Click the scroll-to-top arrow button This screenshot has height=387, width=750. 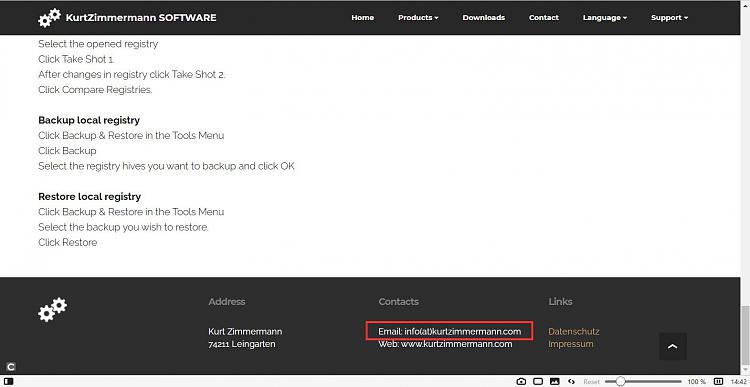[673, 346]
